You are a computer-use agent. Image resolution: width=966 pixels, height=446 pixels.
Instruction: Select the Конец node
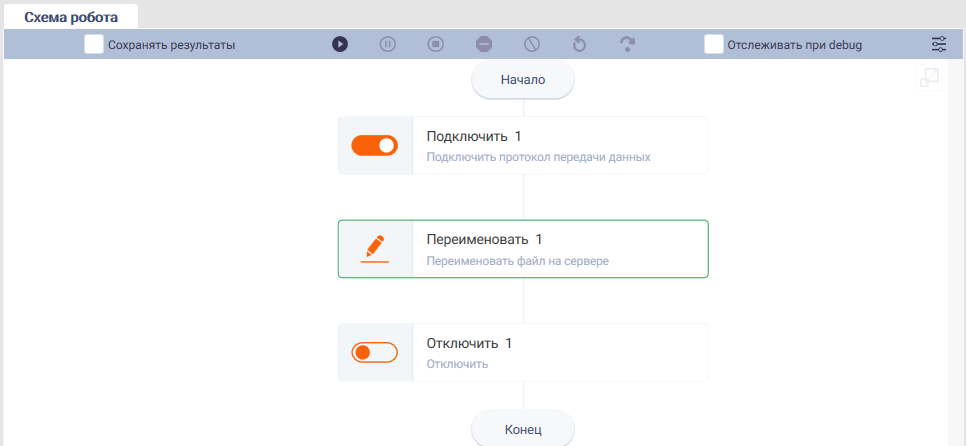(523, 427)
